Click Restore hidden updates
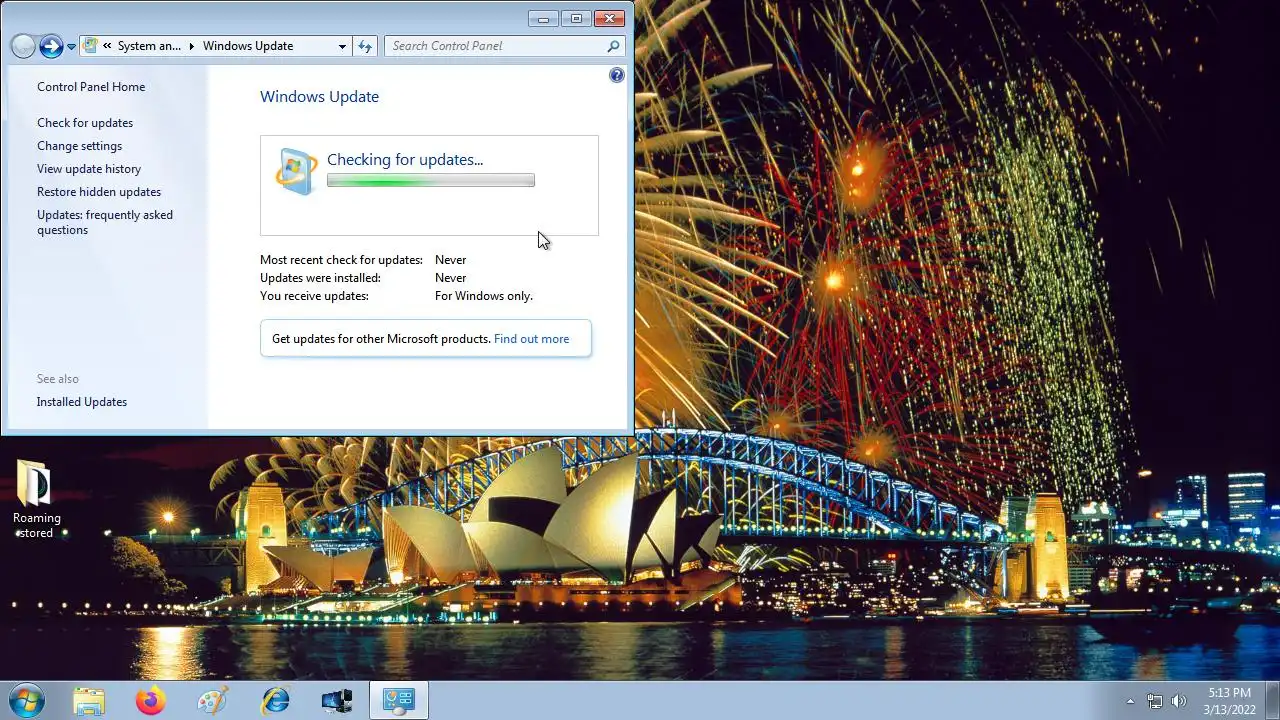 click(x=99, y=192)
